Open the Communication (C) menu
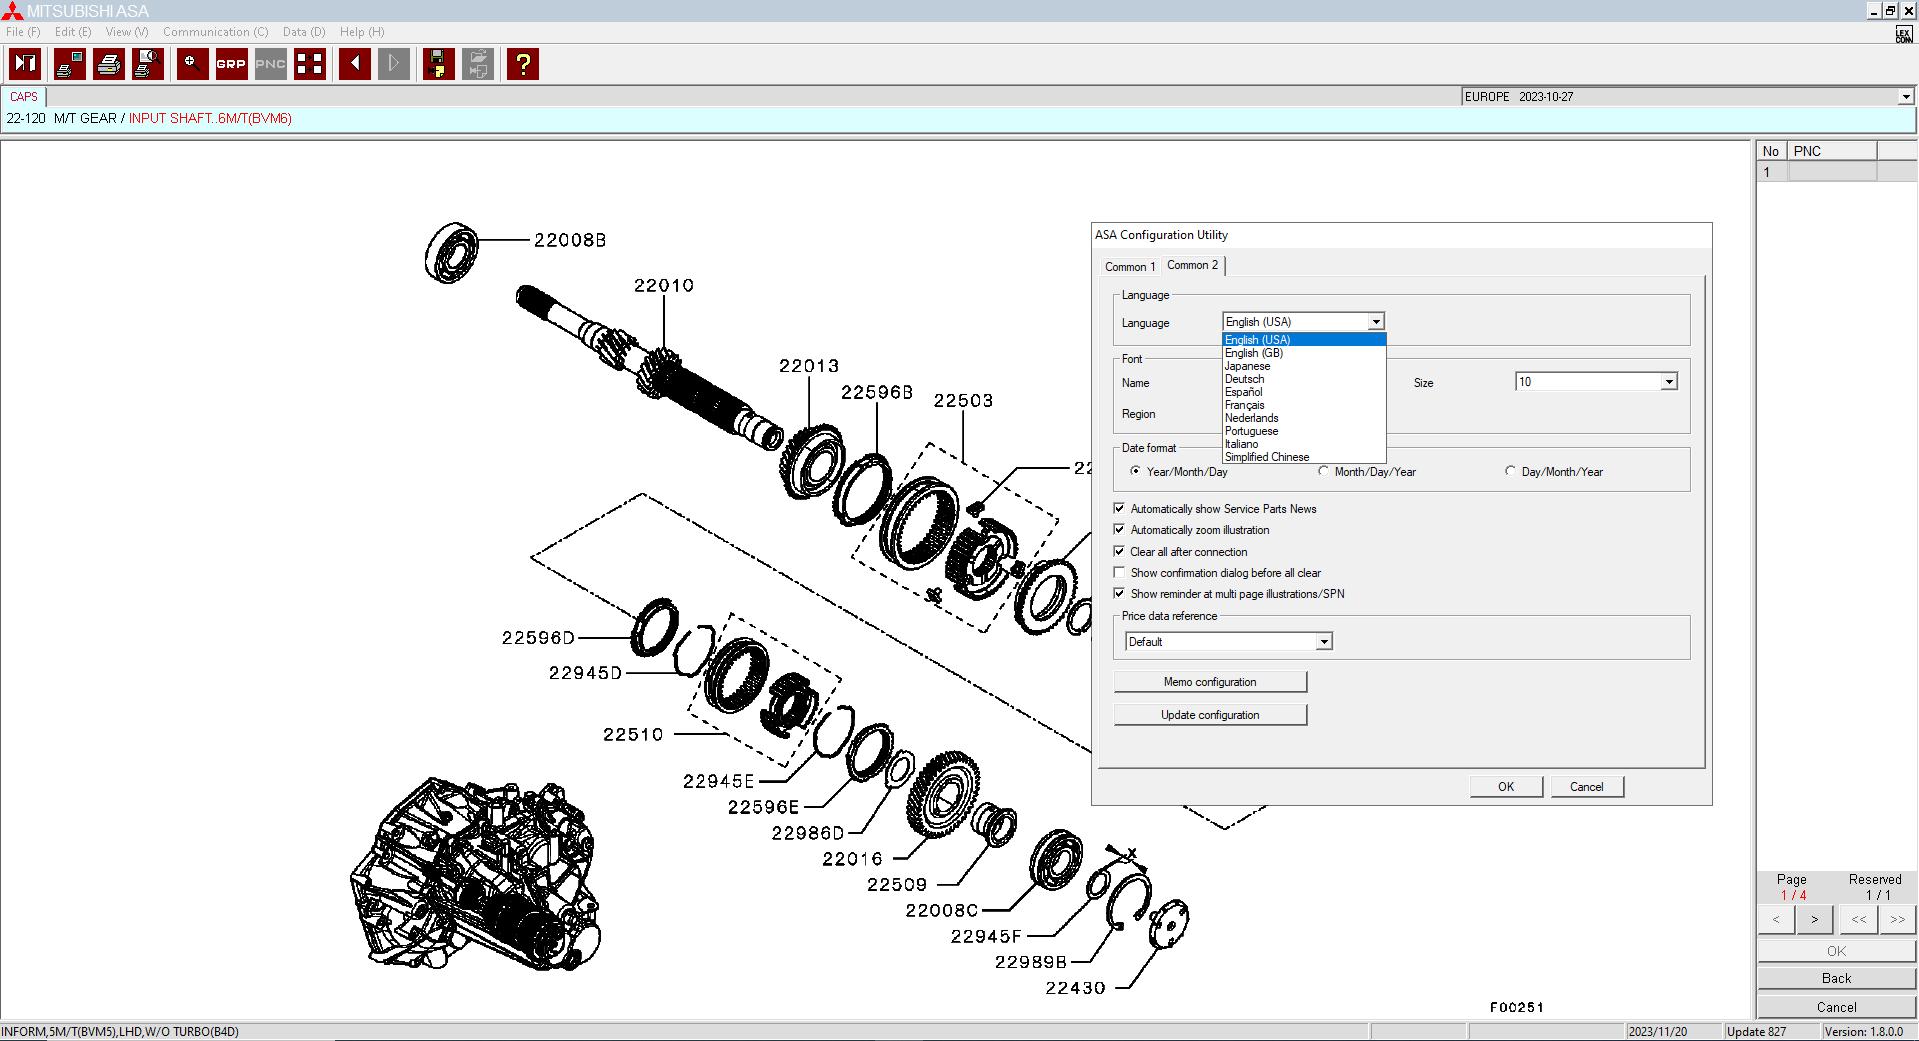This screenshot has height=1041, width=1919. click(216, 32)
